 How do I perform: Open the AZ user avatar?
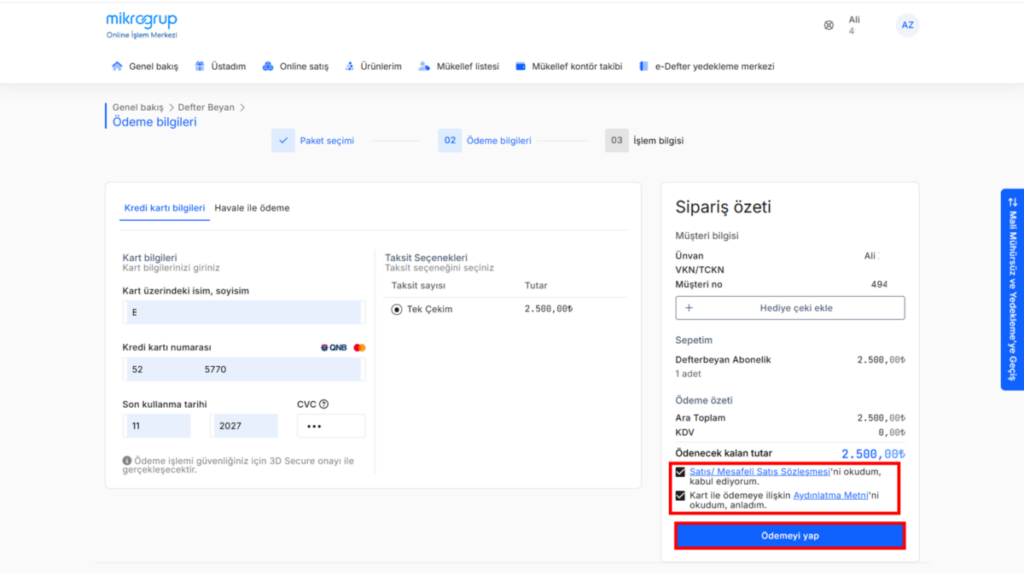[907, 25]
